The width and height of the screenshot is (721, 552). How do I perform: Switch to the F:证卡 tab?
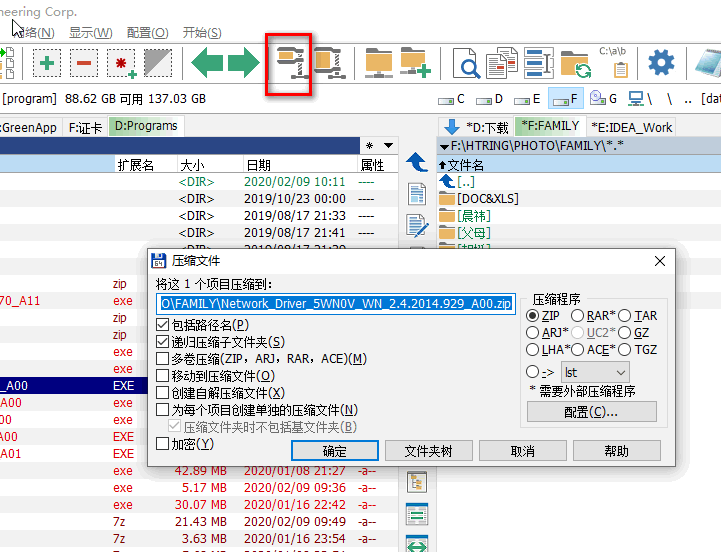[x=85, y=127]
